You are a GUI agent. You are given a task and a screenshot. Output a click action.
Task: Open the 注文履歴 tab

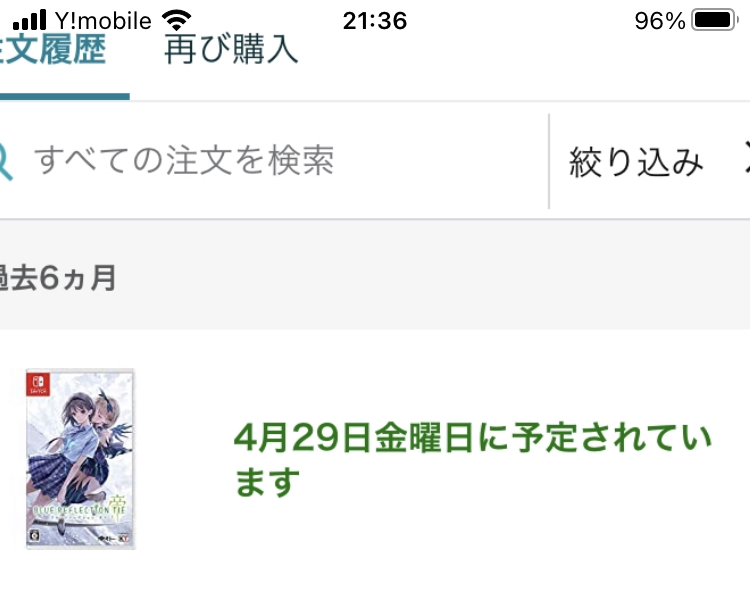(53, 50)
